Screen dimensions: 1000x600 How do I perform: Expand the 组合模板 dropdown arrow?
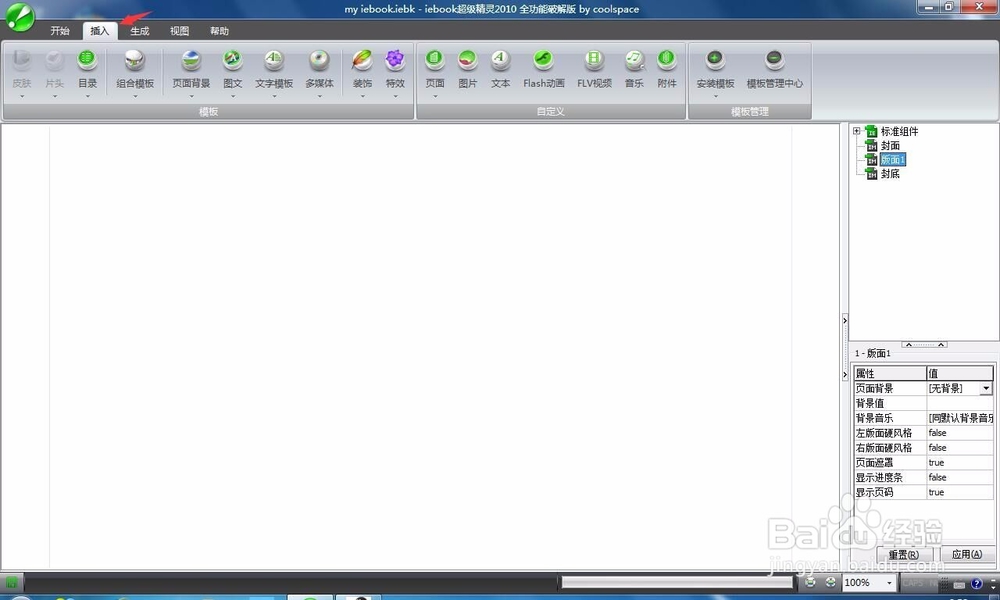click(135, 96)
